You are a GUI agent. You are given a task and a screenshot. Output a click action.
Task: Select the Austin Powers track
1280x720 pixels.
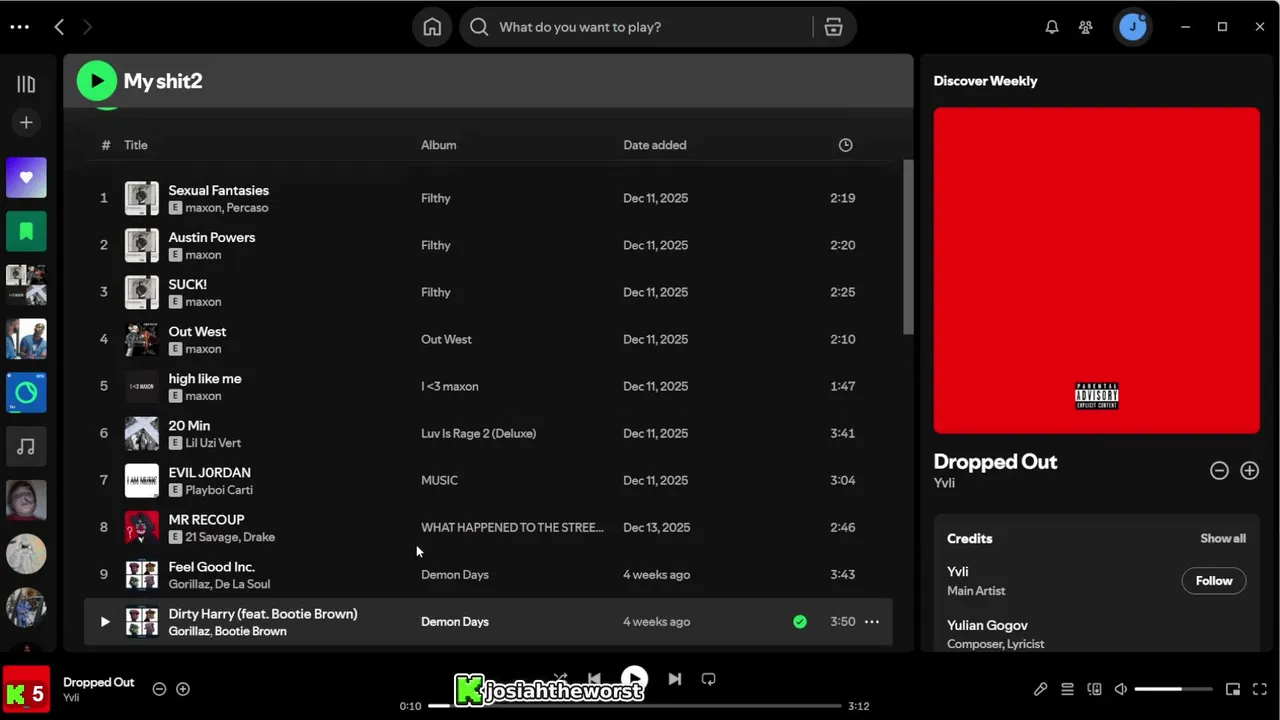pos(488,245)
